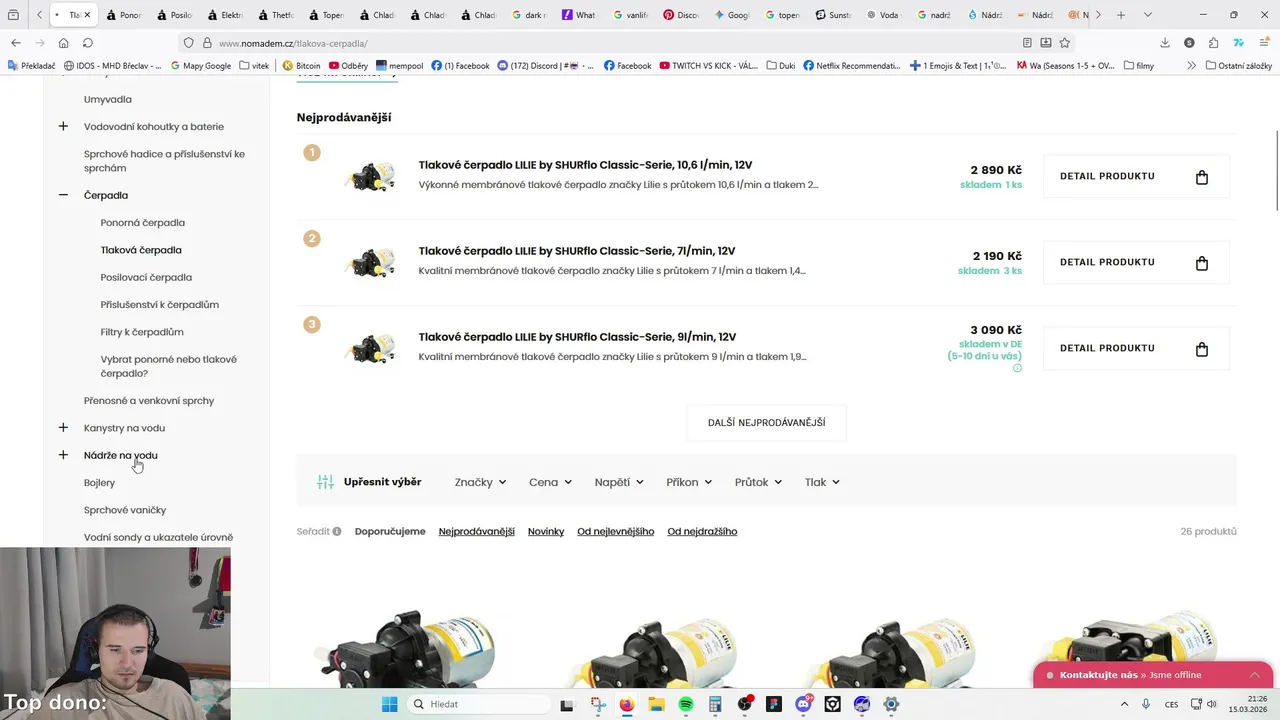This screenshot has height=720, width=1280.
Task: Switch to the 'dark' Google search tab
Action: [x=531, y=15]
